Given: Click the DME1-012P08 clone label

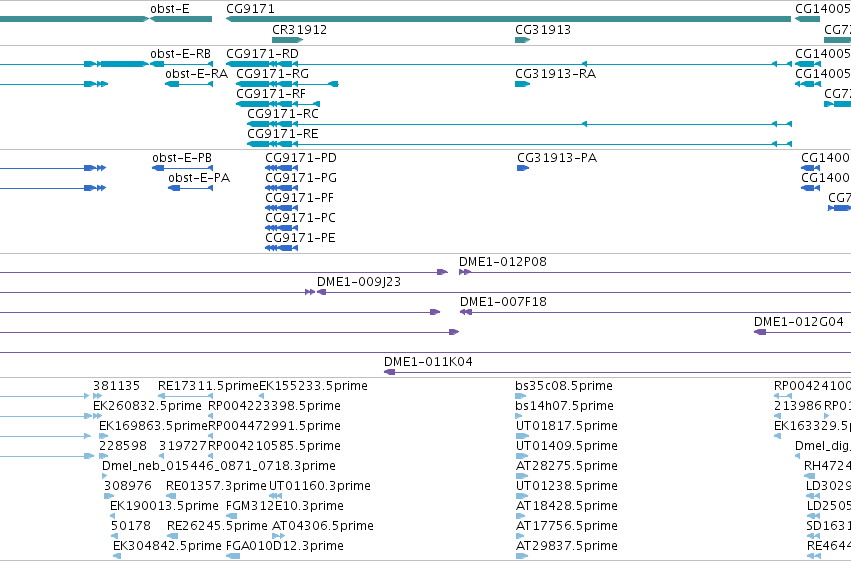Looking at the screenshot, I should coord(503,262).
